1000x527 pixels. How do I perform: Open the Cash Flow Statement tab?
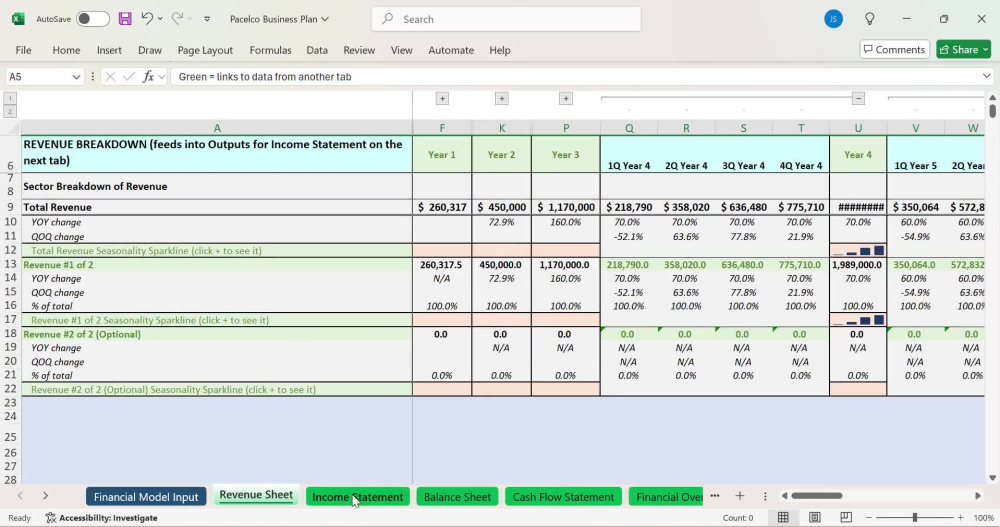click(x=563, y=496)
